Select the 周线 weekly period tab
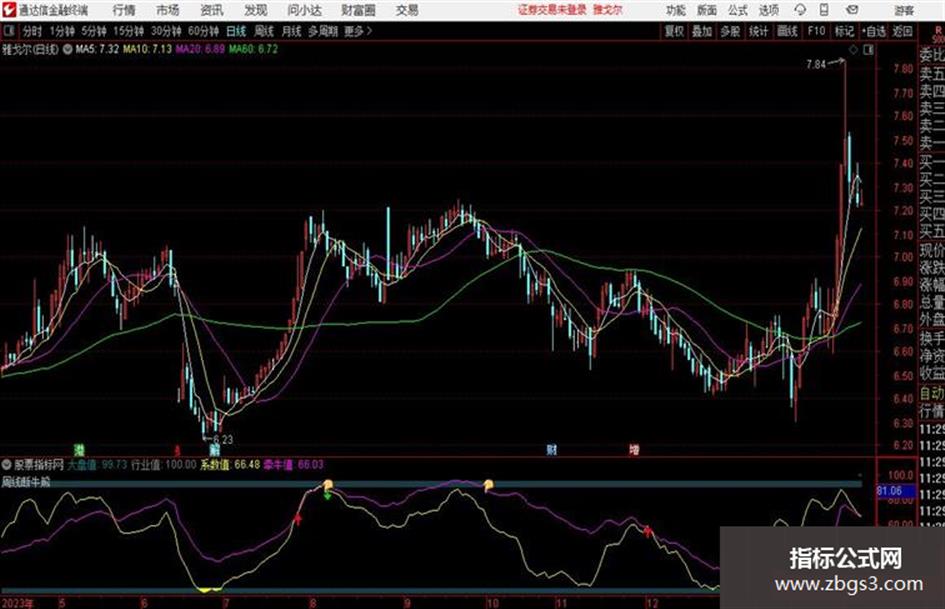 click(263, 31)
